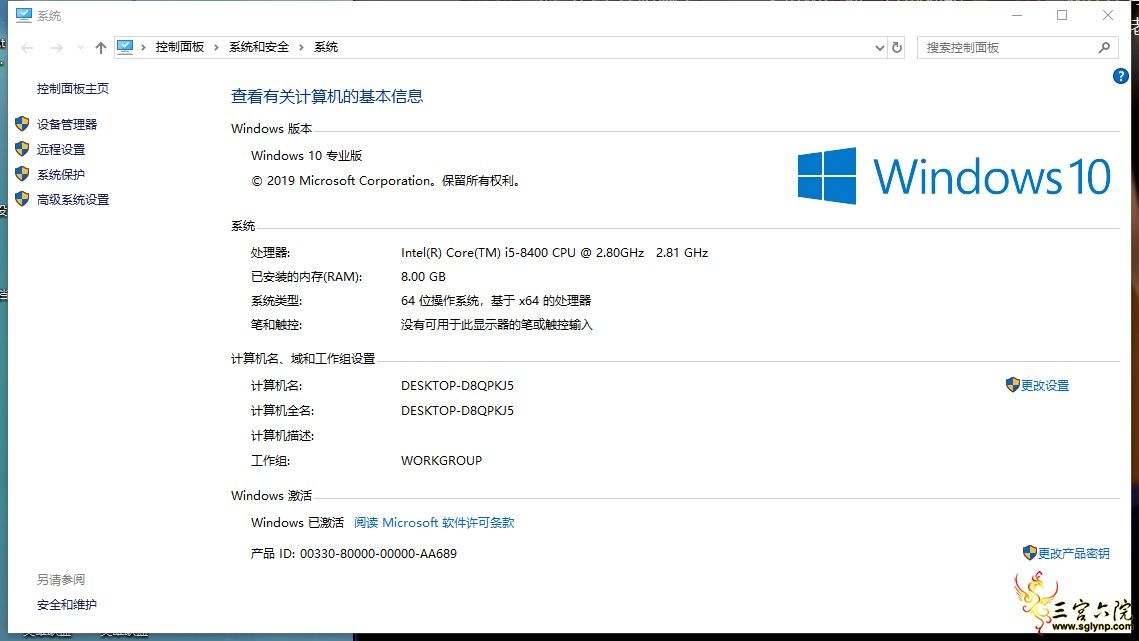Open help with the blue question mark
Image resolution: width=1139 pixels, height=641 pixels.
pyautogui.click(x=1120, y=76)
